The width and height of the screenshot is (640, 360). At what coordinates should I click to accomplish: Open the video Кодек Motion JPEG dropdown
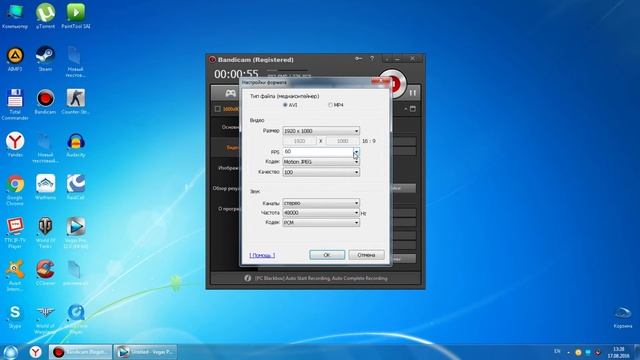click(321, 162)
